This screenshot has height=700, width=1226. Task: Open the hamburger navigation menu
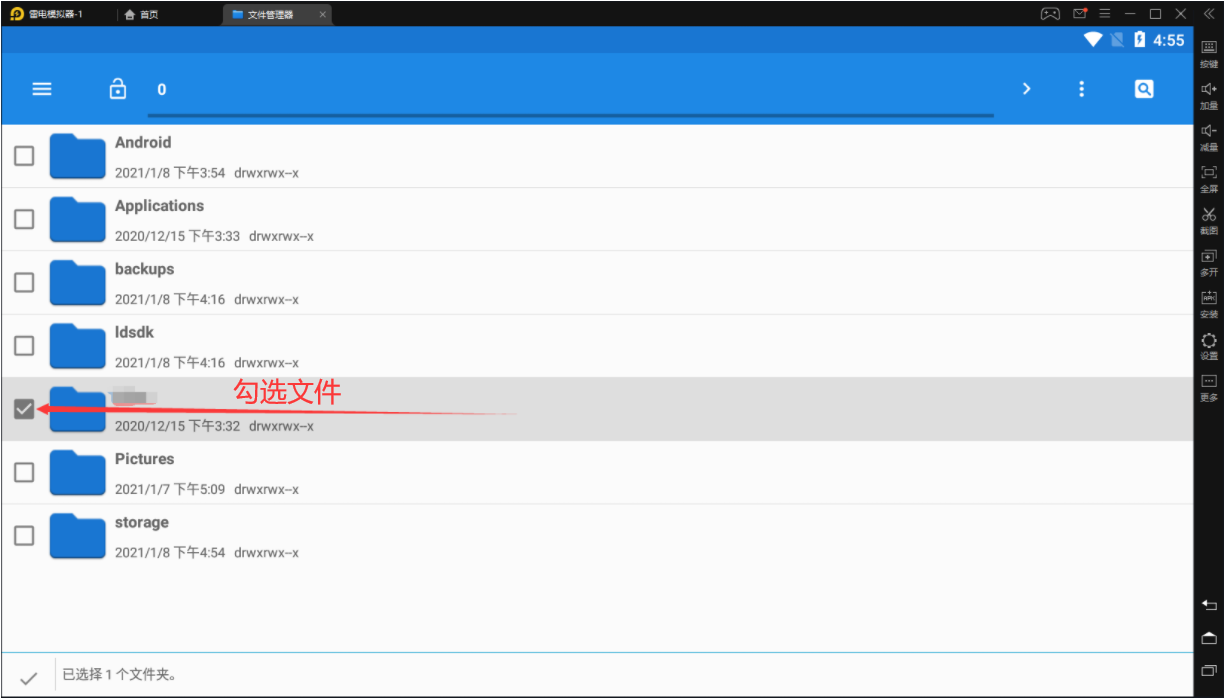point(42,89)
